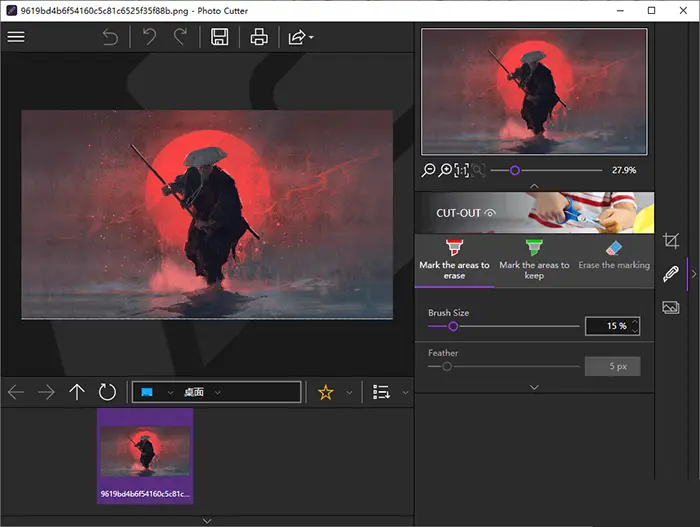Select the 9619bd4b6f54160c5c81c thumbnail
The image size is (700, 527).
(145, 456)
